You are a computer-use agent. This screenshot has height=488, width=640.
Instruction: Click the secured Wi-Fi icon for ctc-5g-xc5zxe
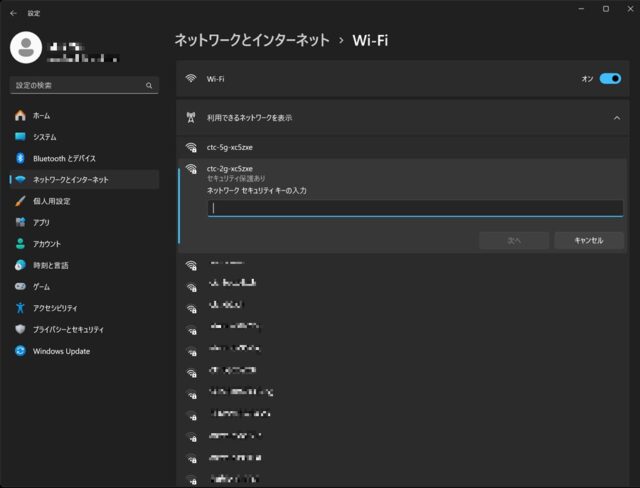tap(191, 147)
